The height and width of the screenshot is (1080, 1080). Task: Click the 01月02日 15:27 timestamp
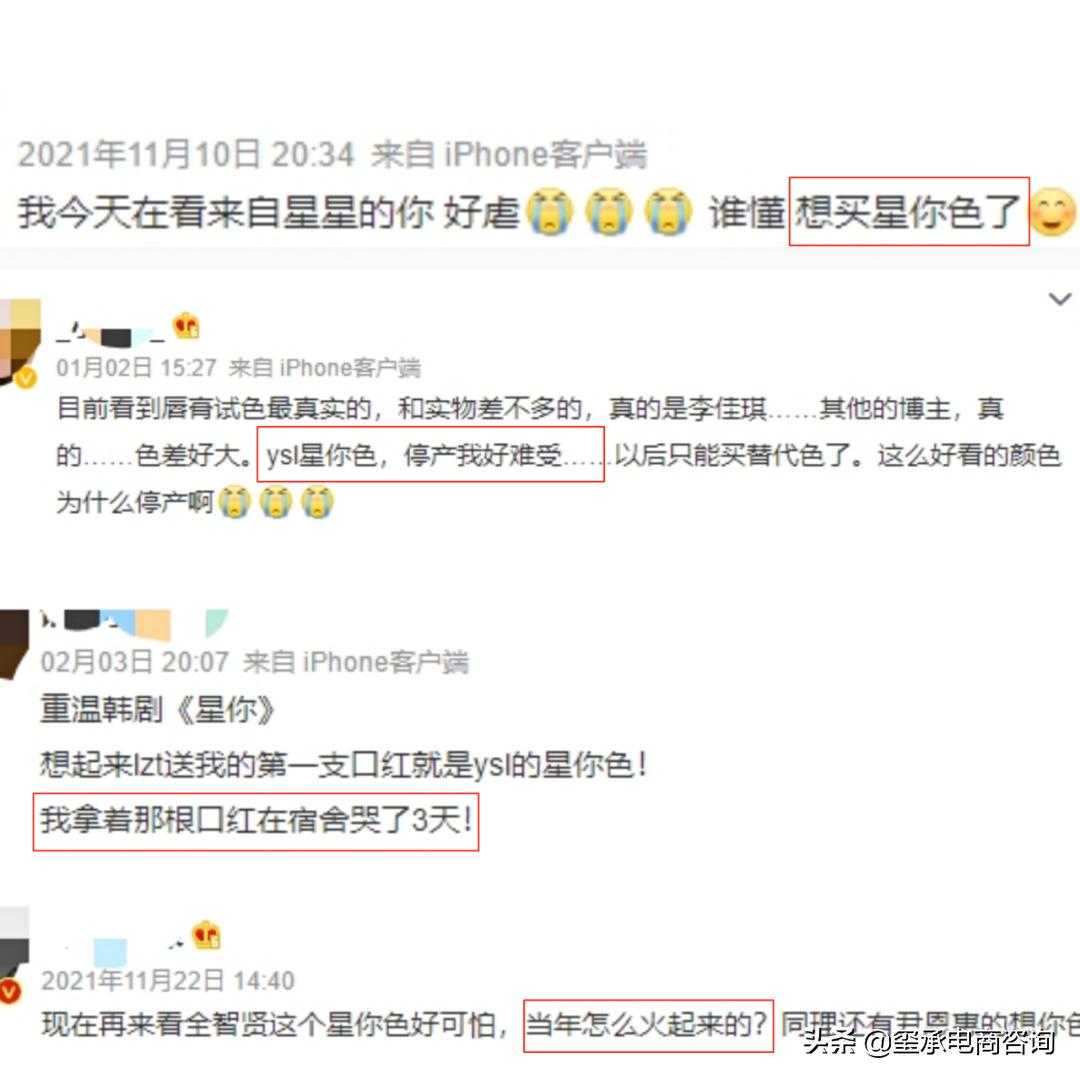136,368
